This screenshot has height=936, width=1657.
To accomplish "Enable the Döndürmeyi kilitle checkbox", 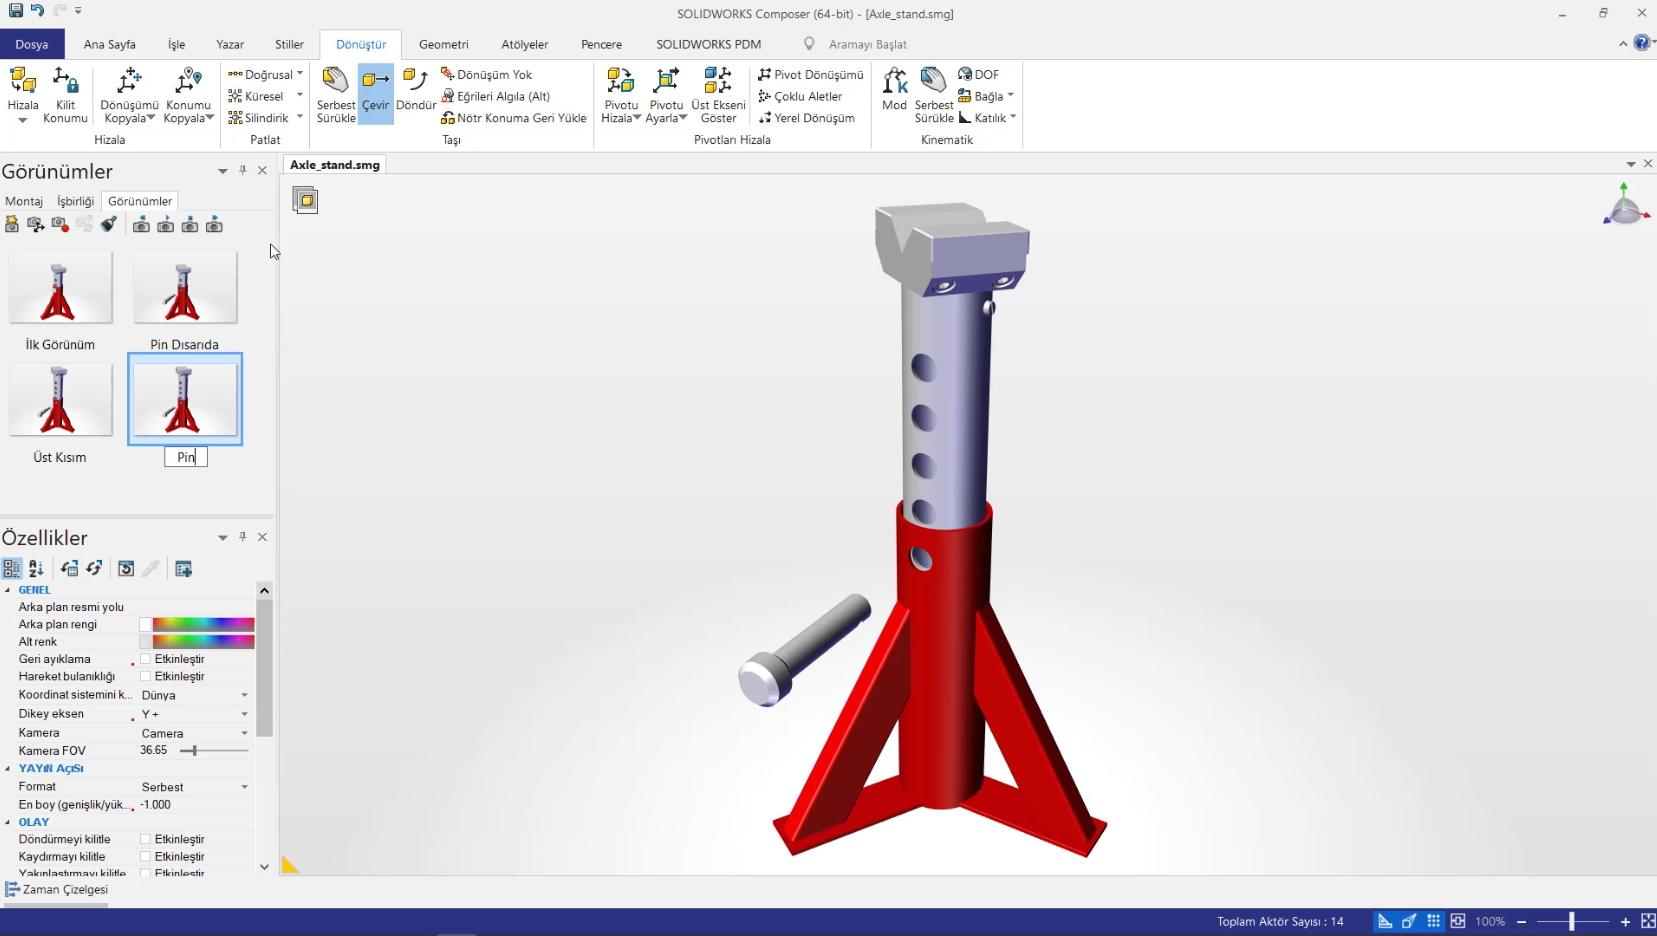I will coord(146,839).
